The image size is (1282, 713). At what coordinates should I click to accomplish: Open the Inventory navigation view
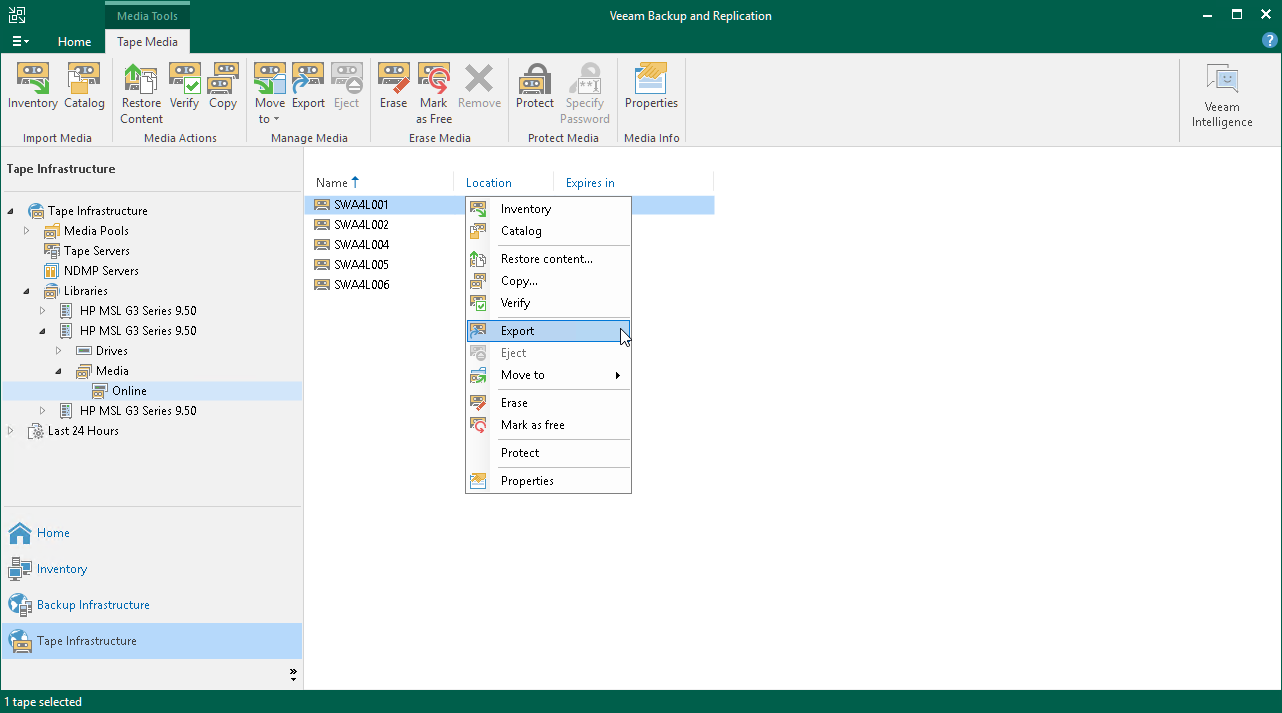tap(152, 569)
